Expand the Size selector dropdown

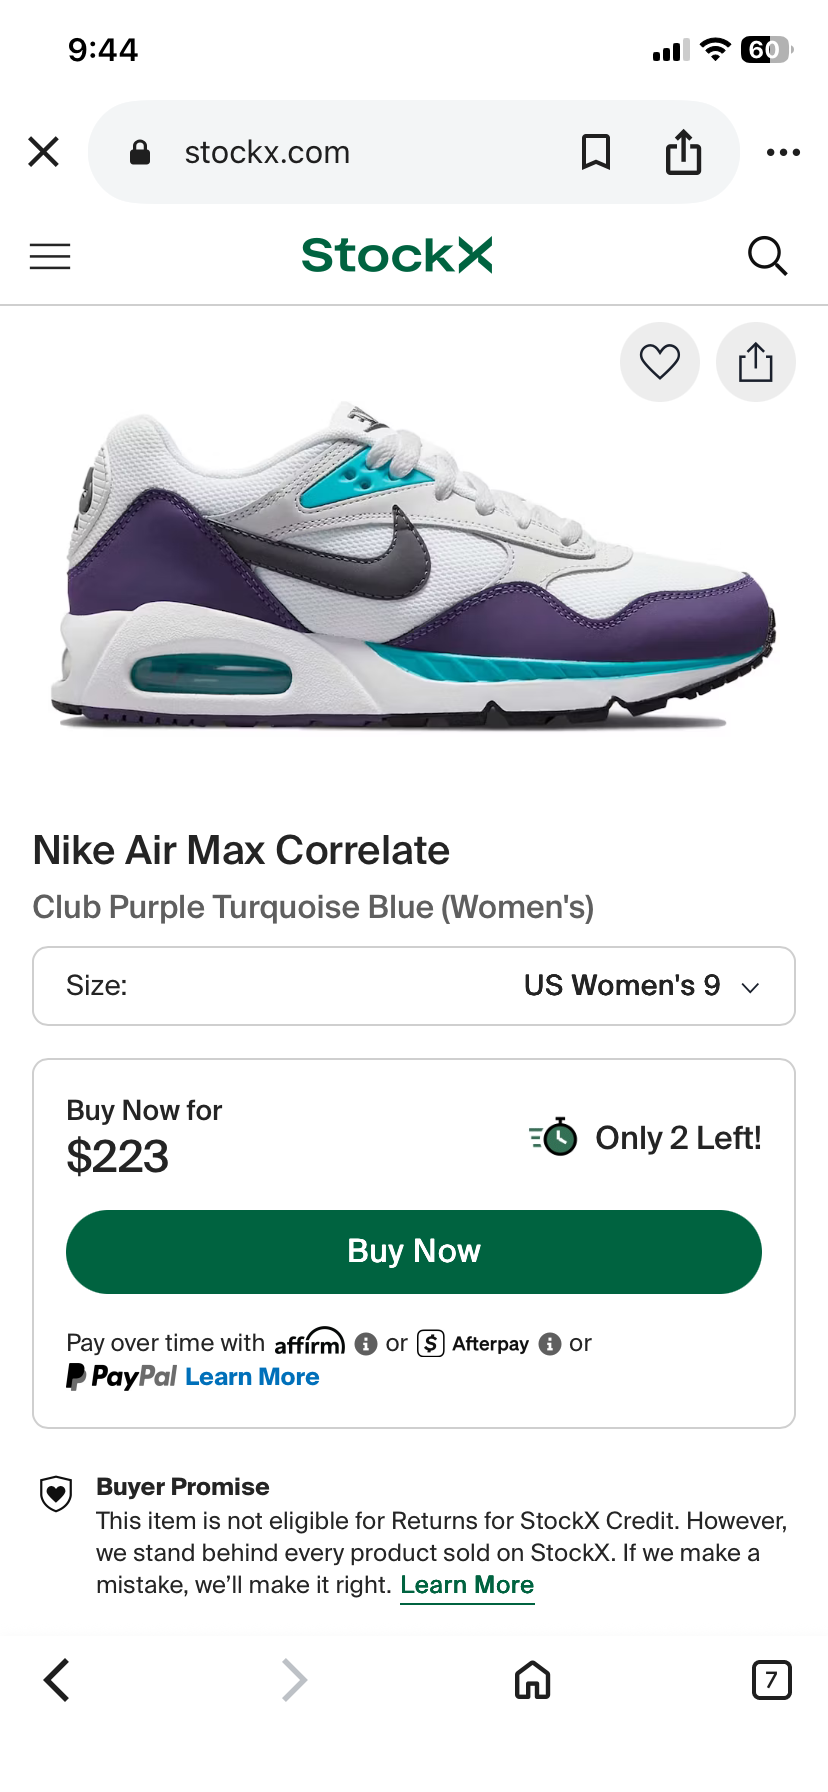pyautogui.click(x=414, y=986)
